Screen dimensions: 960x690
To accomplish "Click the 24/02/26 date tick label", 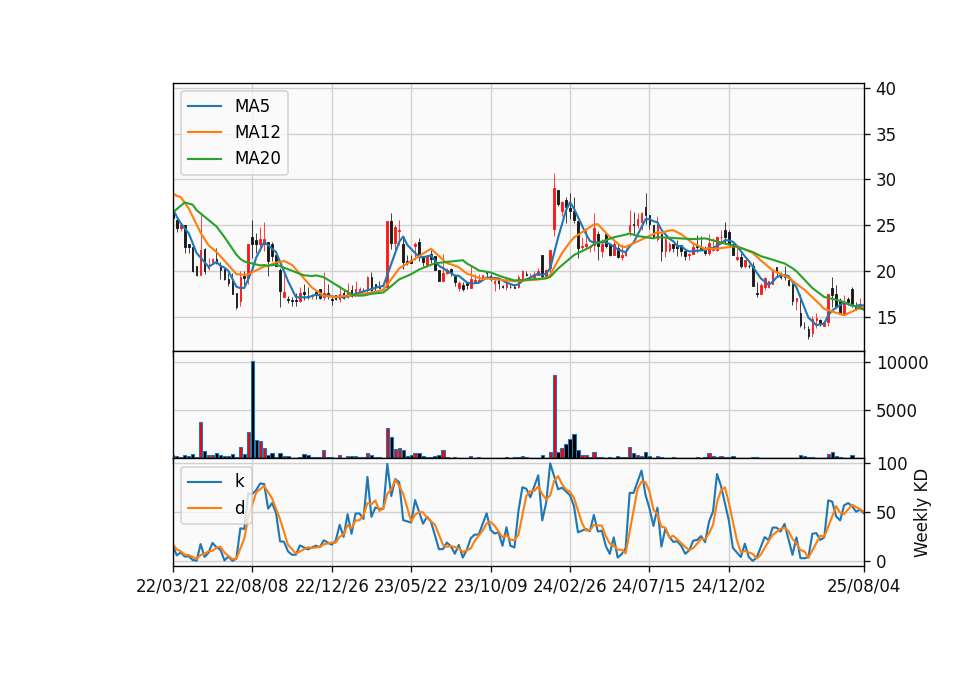I will (x=570, y=587).
